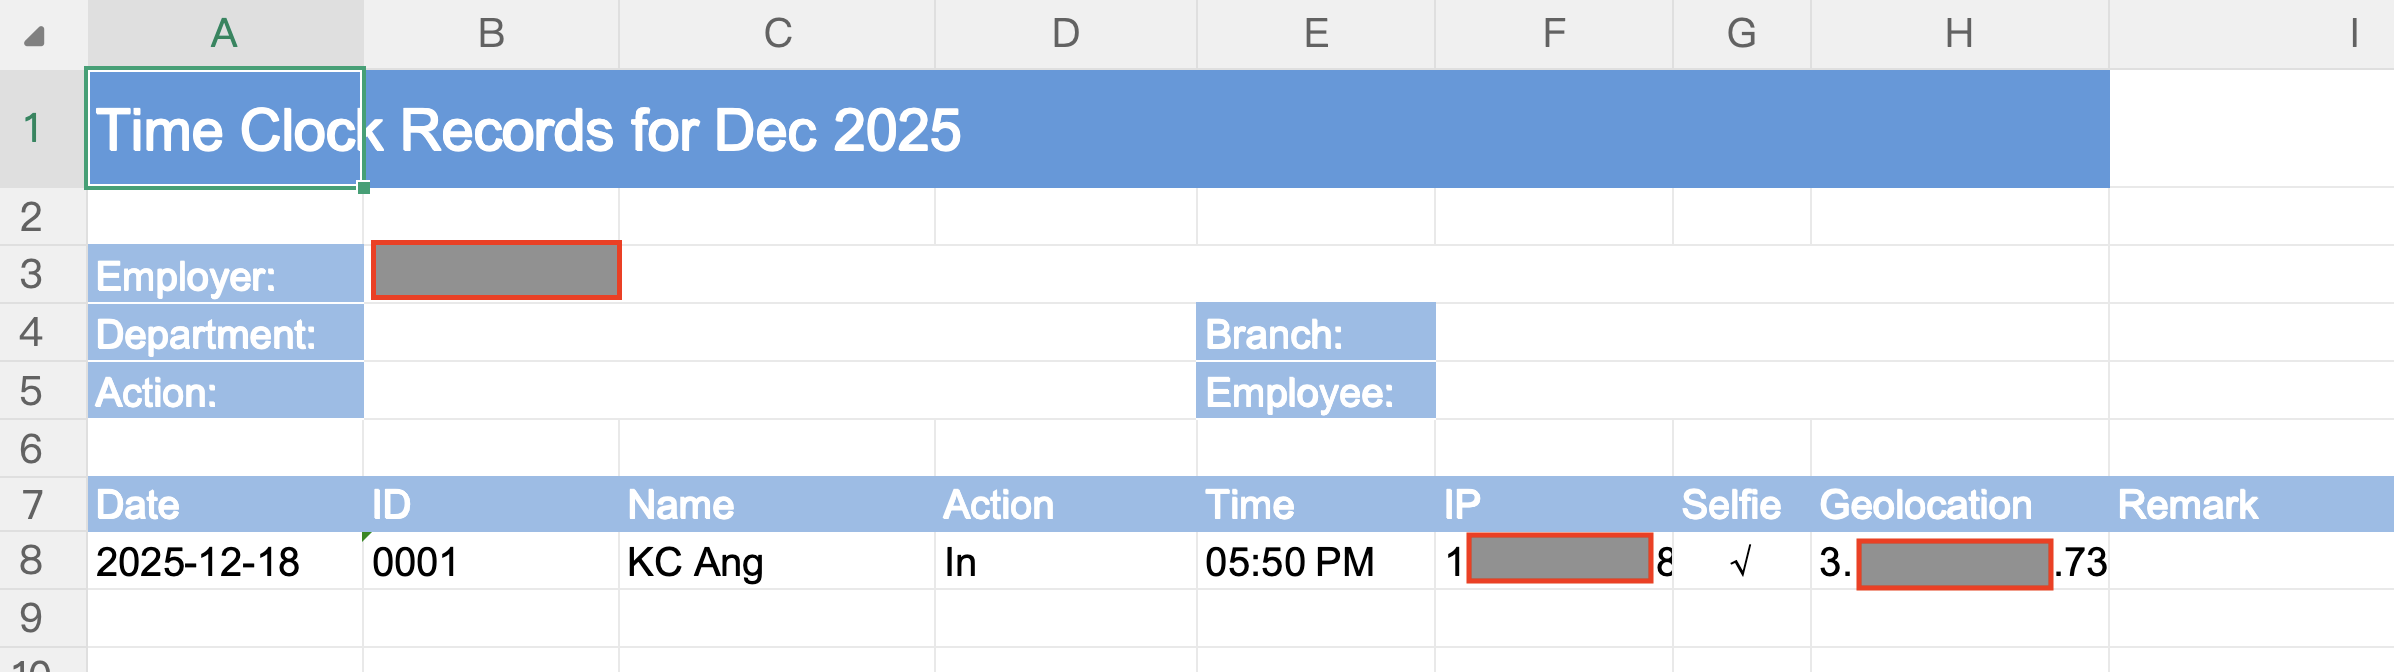Select the 'Department:' cell
The height and width of the screenshot is (672, 2394).
(225, 333)
